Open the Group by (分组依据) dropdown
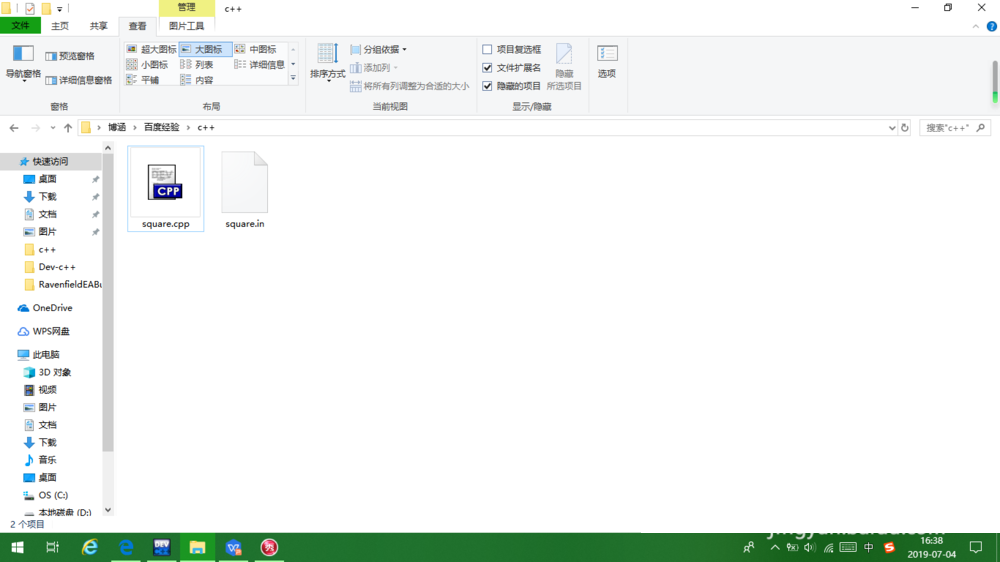 pyautogui.click(x=379, y=49)
